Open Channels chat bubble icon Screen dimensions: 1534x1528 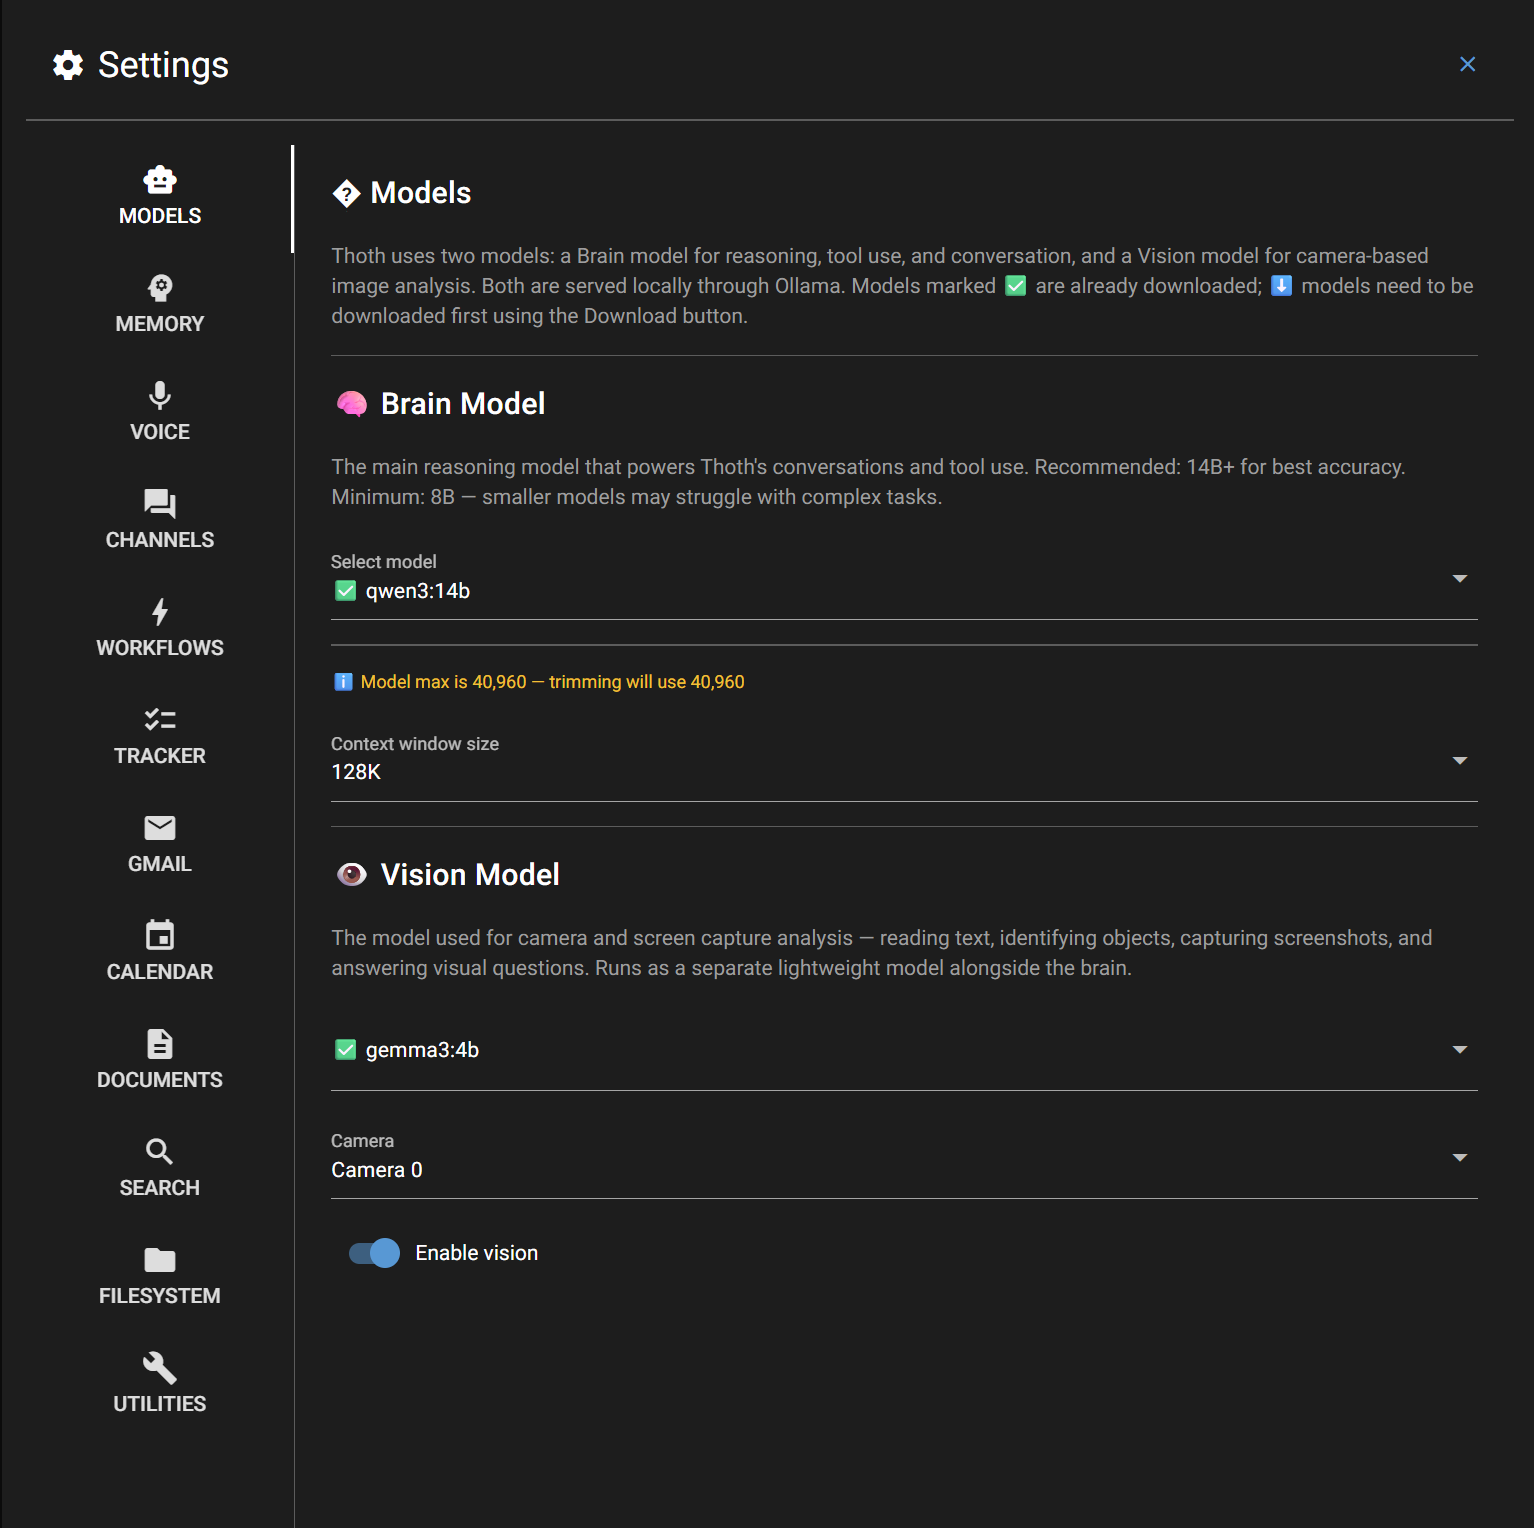coord(160,504)
